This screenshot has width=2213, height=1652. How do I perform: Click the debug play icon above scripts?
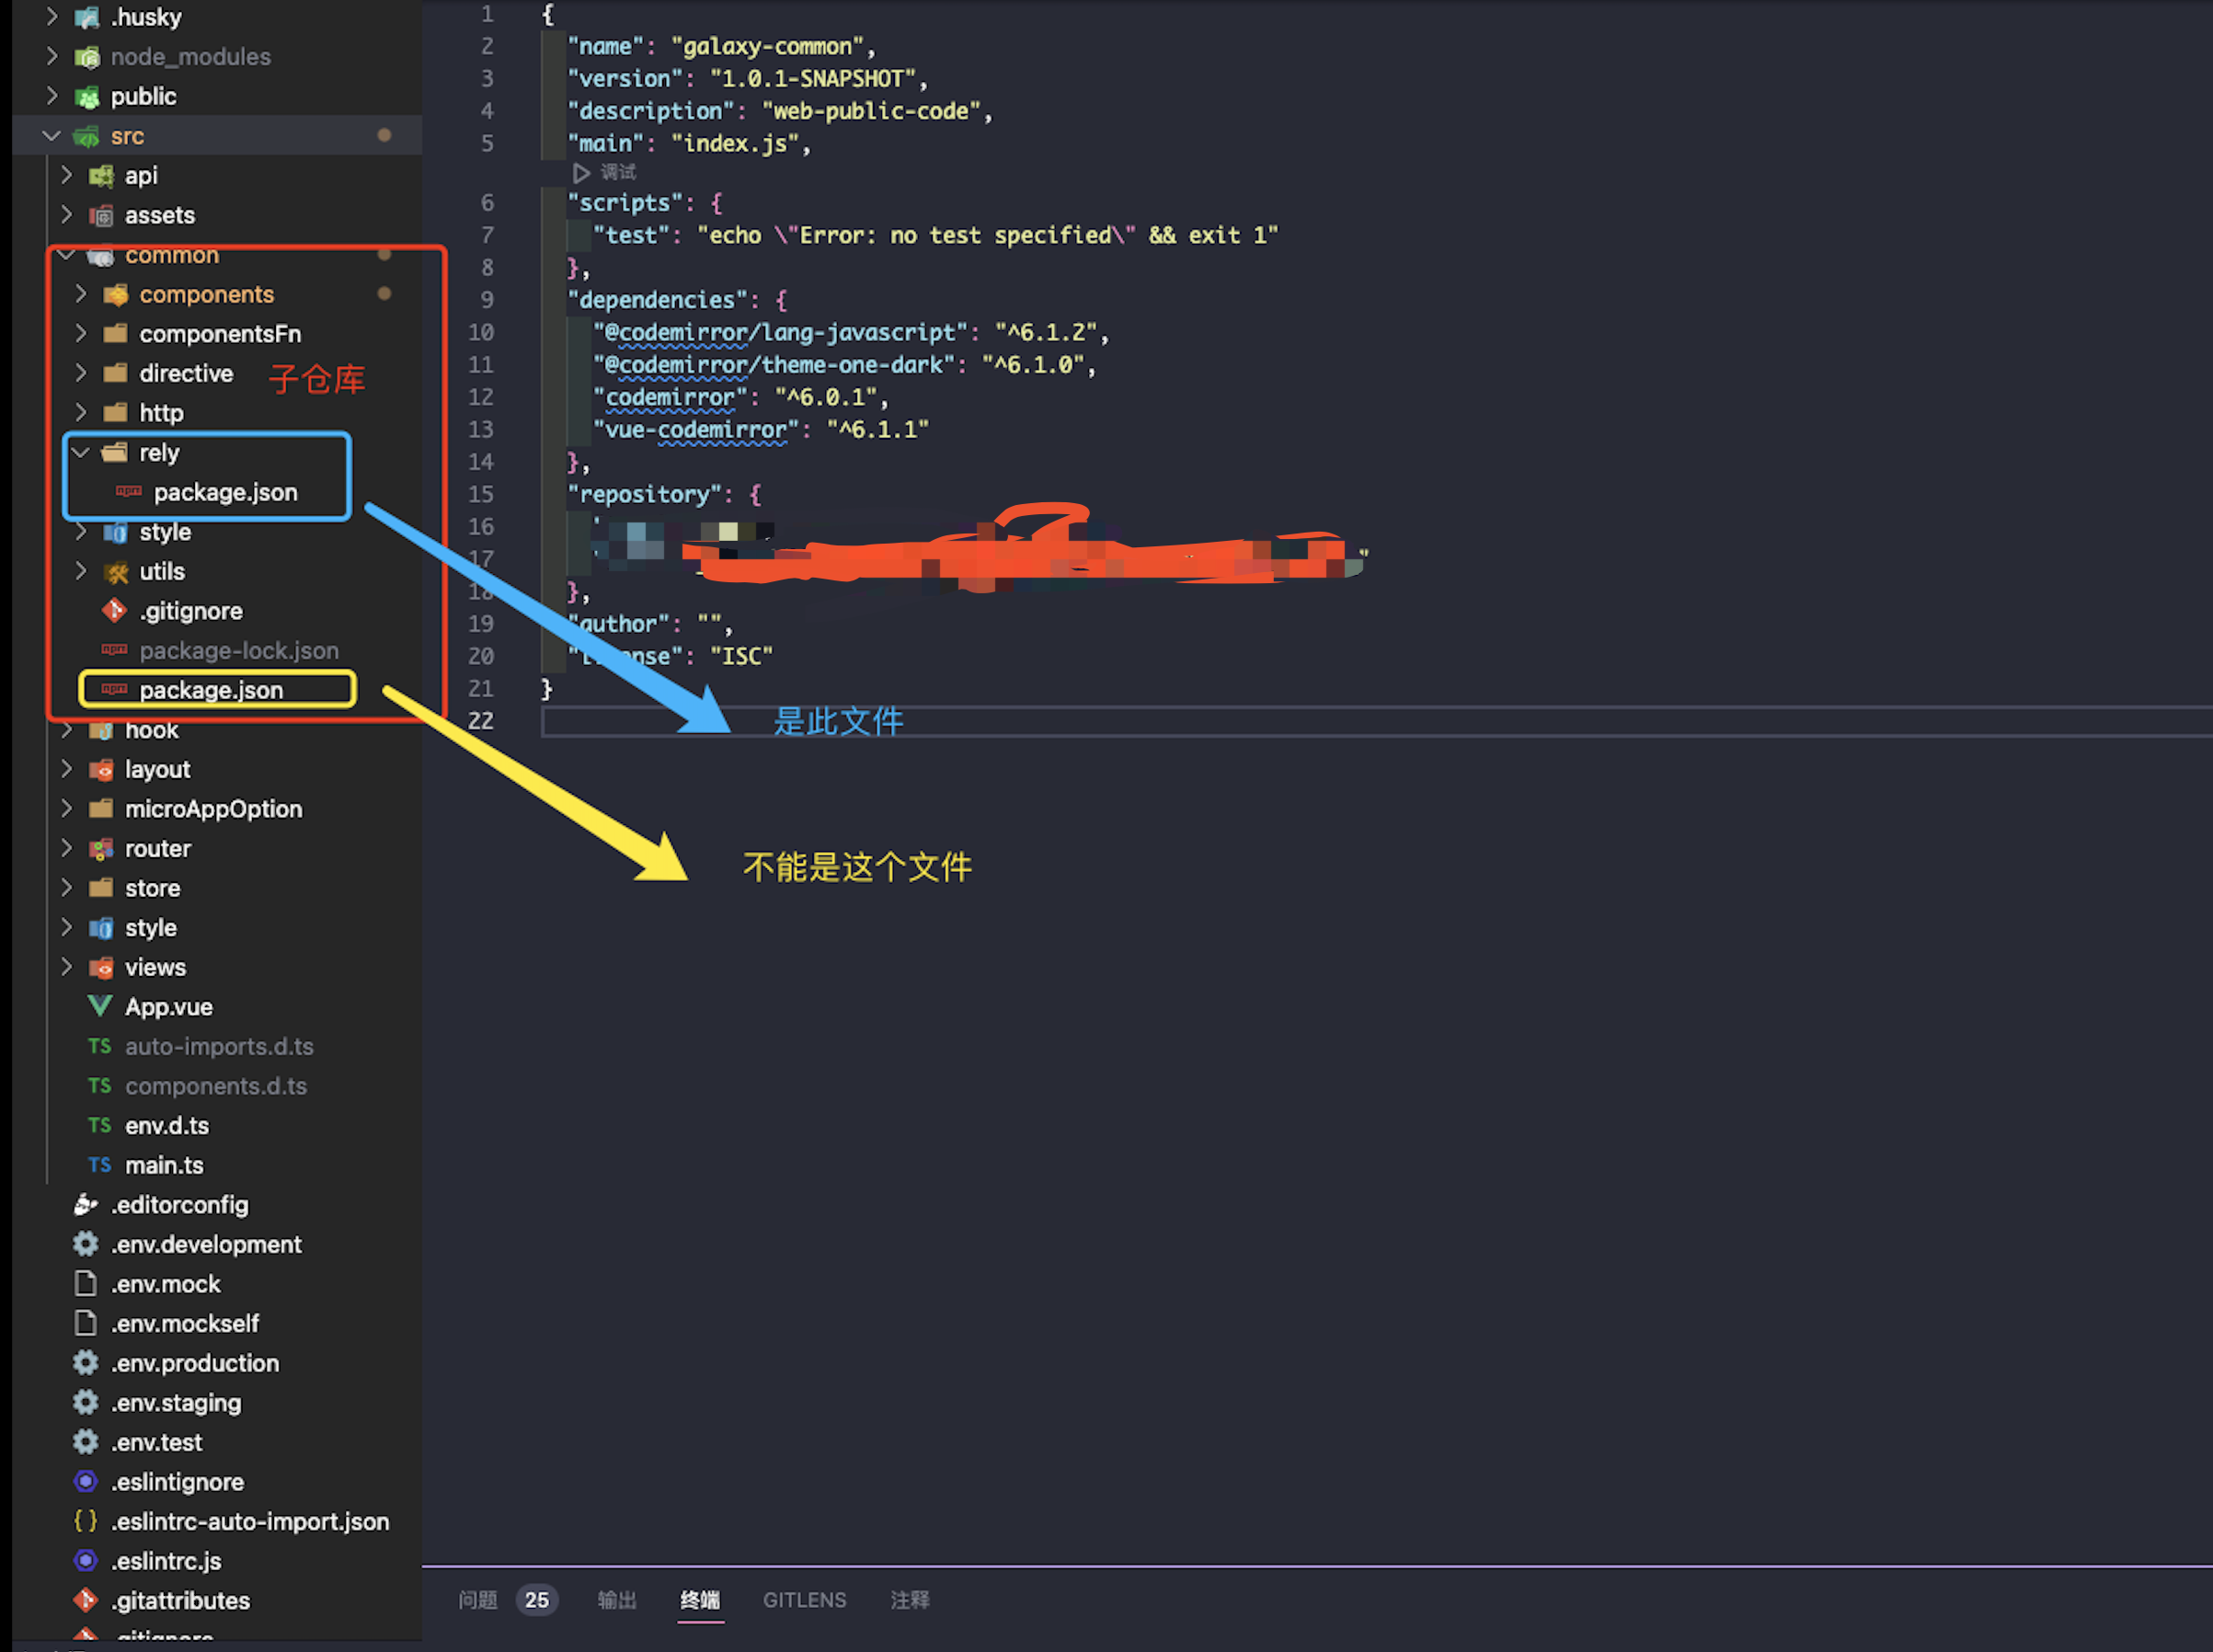(581, 173)
